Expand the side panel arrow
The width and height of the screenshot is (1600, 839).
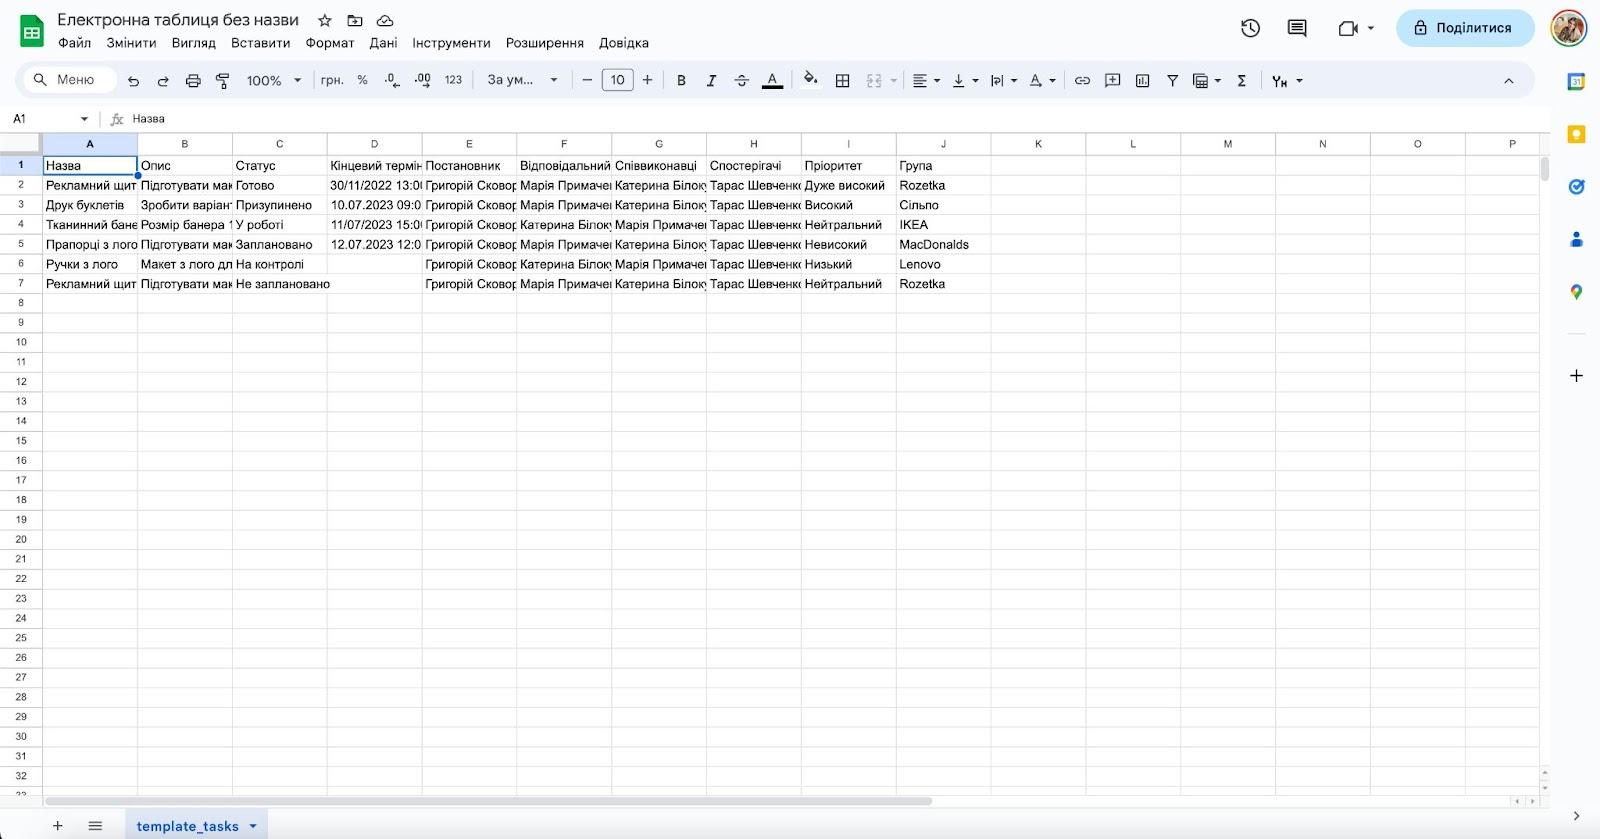1576,816
